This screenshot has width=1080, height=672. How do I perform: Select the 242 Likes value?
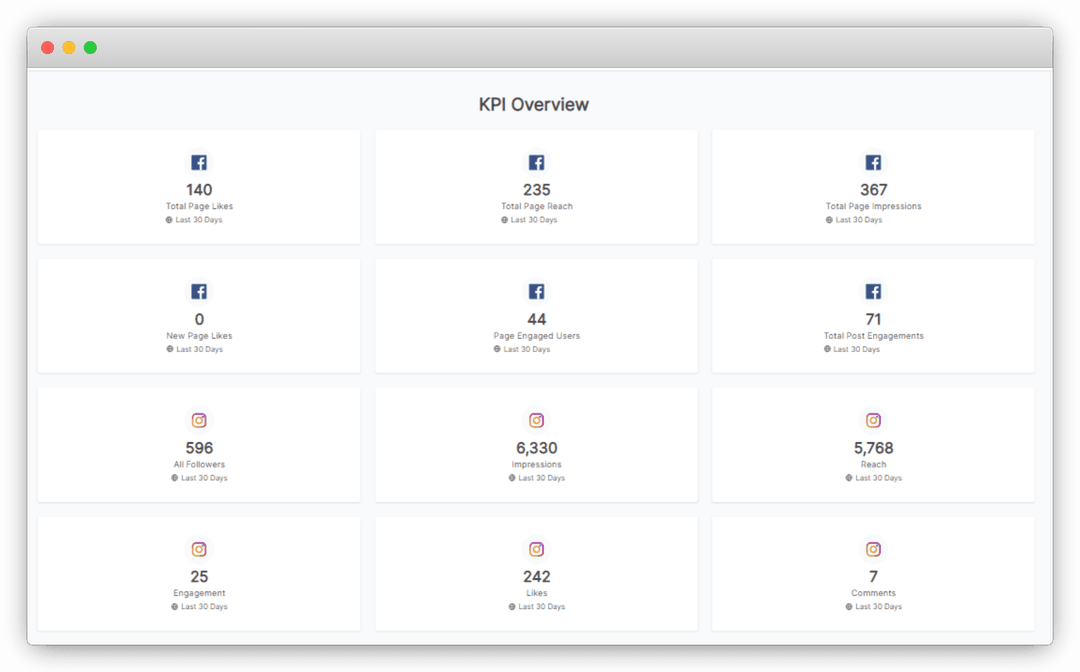coord(537,576)
